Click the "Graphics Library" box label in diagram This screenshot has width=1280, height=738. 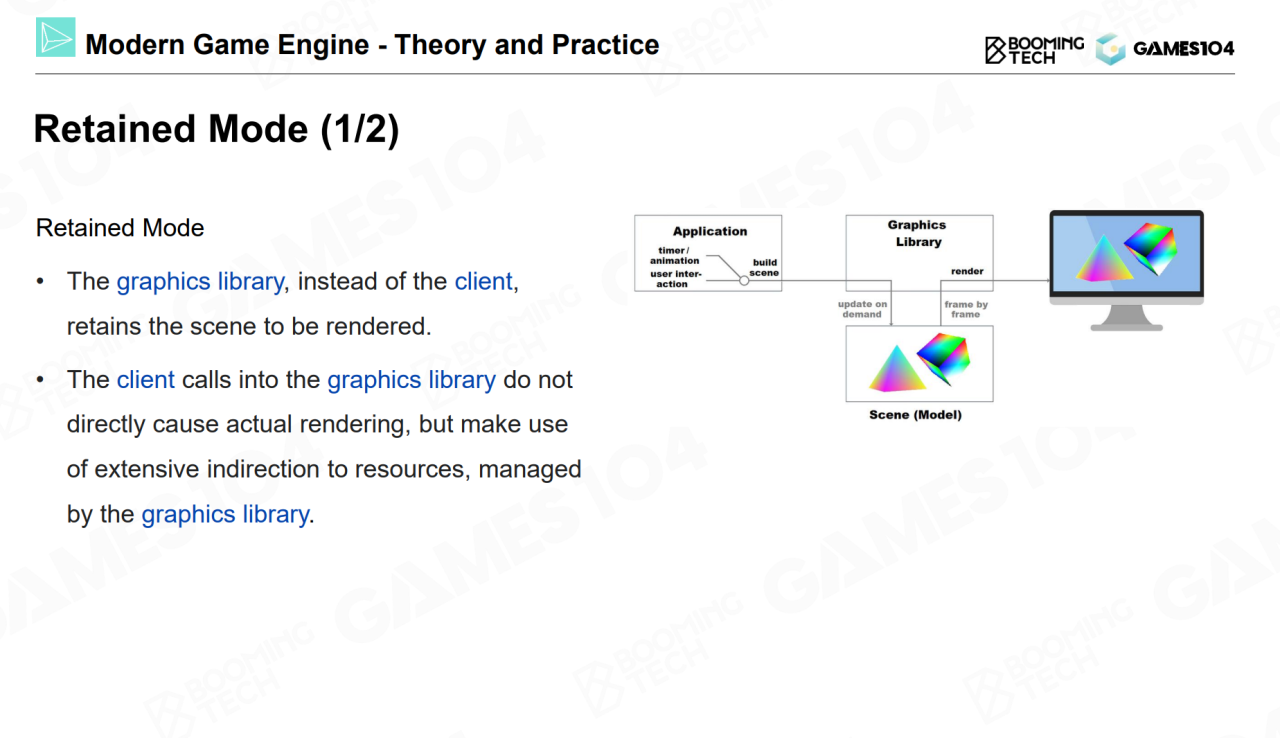(917, 233)
